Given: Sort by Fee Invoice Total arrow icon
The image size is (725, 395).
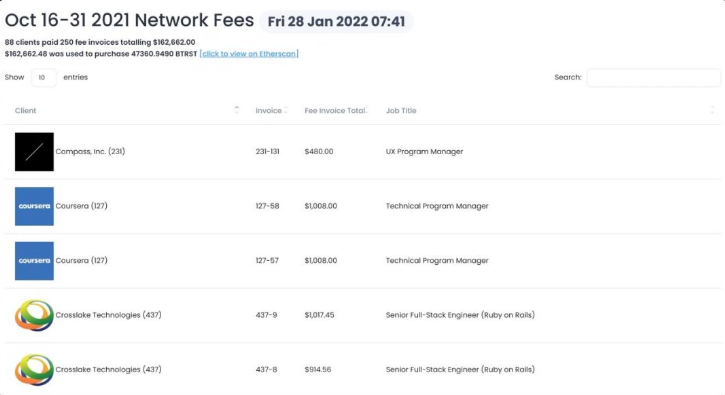Looking at the screenshot, I should 367,110.
